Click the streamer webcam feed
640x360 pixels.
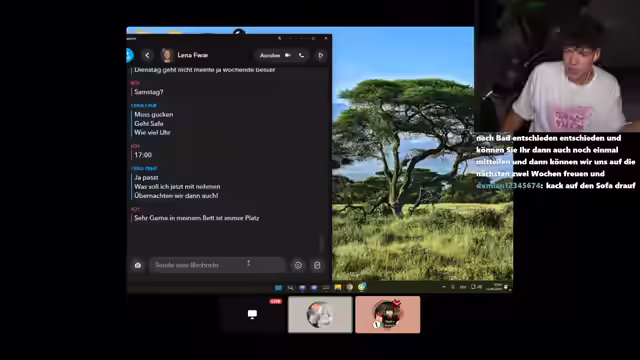[557, 66]
